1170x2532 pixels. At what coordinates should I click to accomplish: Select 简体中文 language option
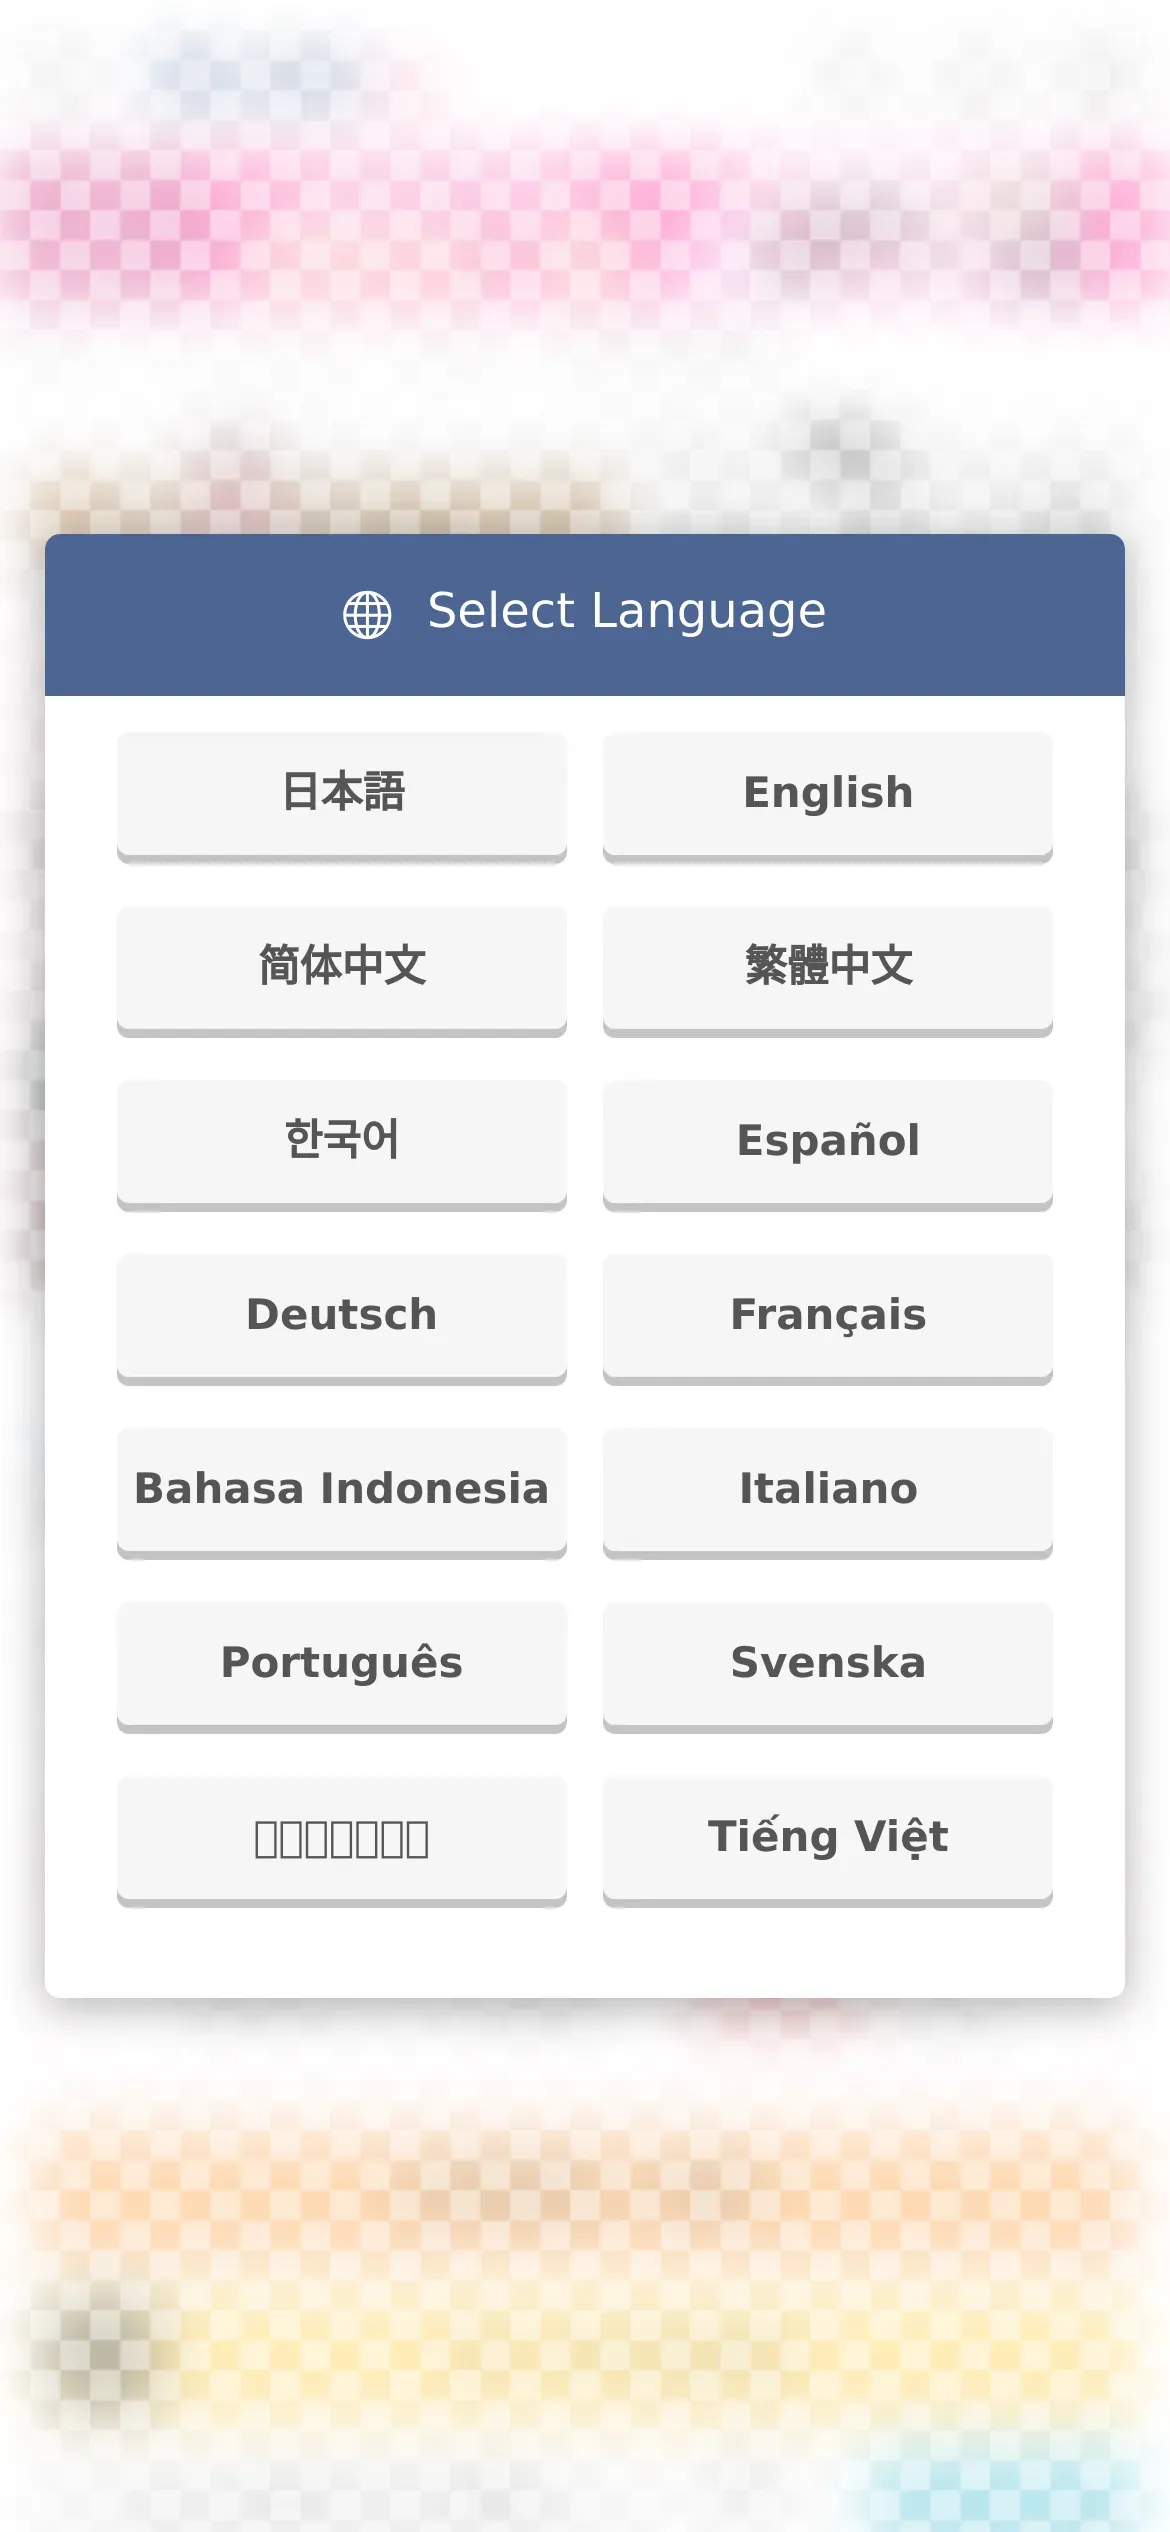(342, 970)
